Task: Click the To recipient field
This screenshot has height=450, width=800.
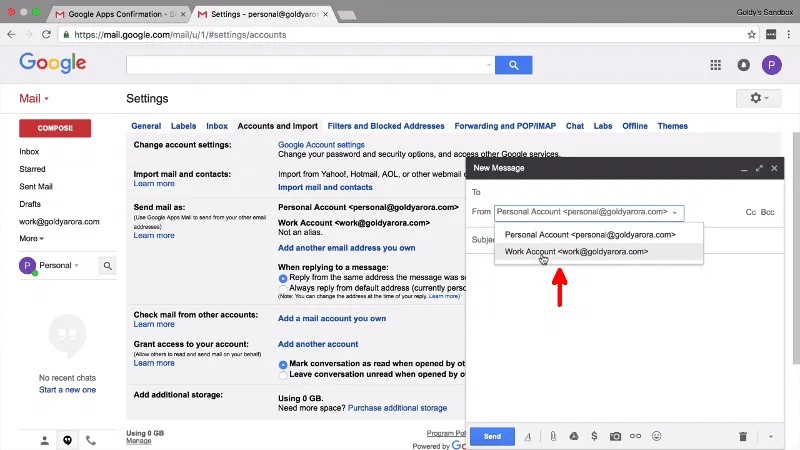Action: [620, 192]
